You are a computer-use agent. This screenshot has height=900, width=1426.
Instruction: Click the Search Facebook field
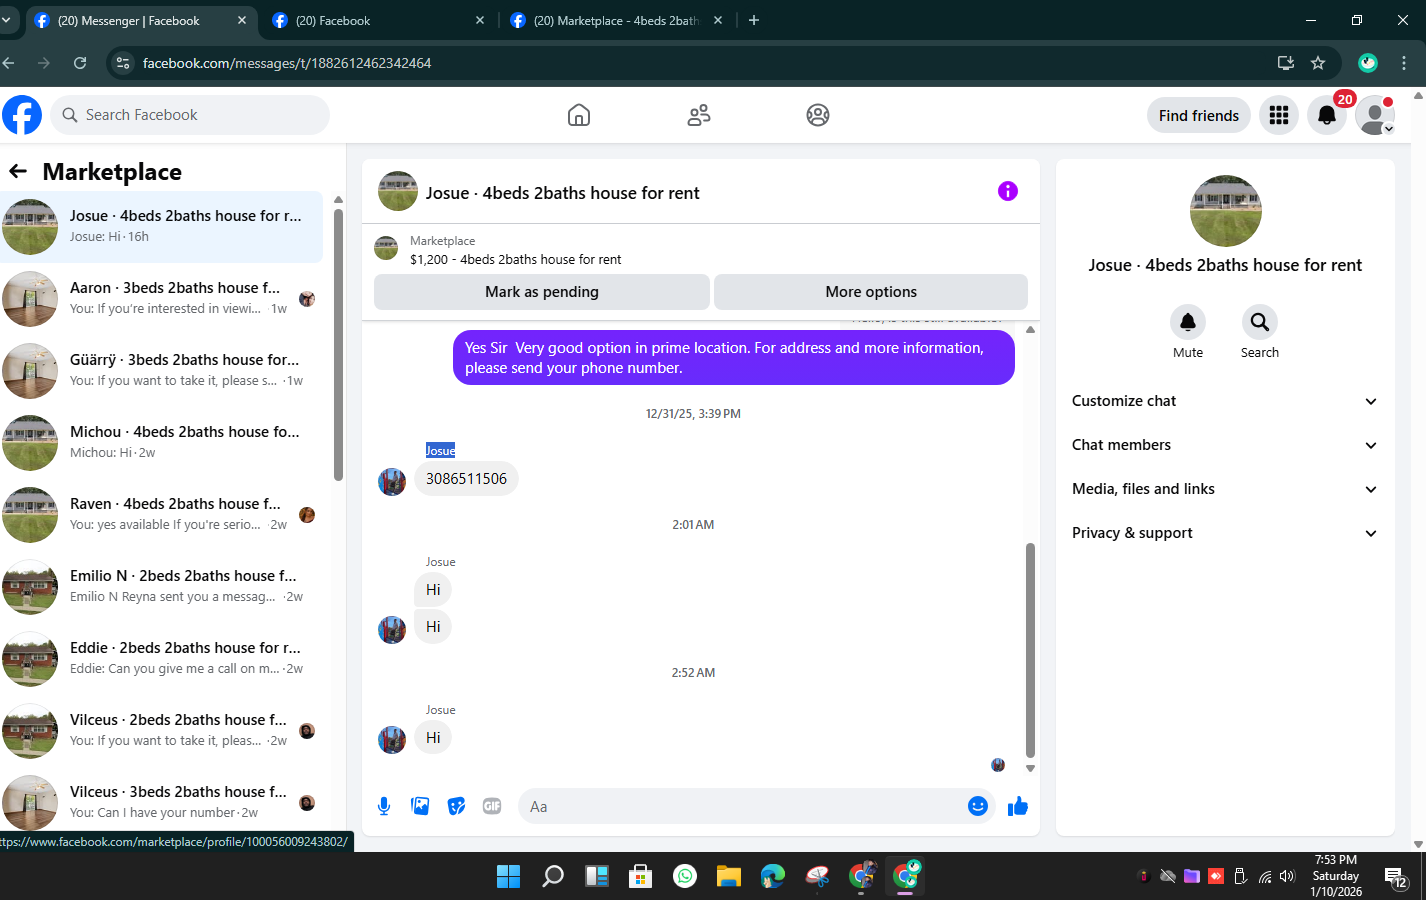click(190, 115)
